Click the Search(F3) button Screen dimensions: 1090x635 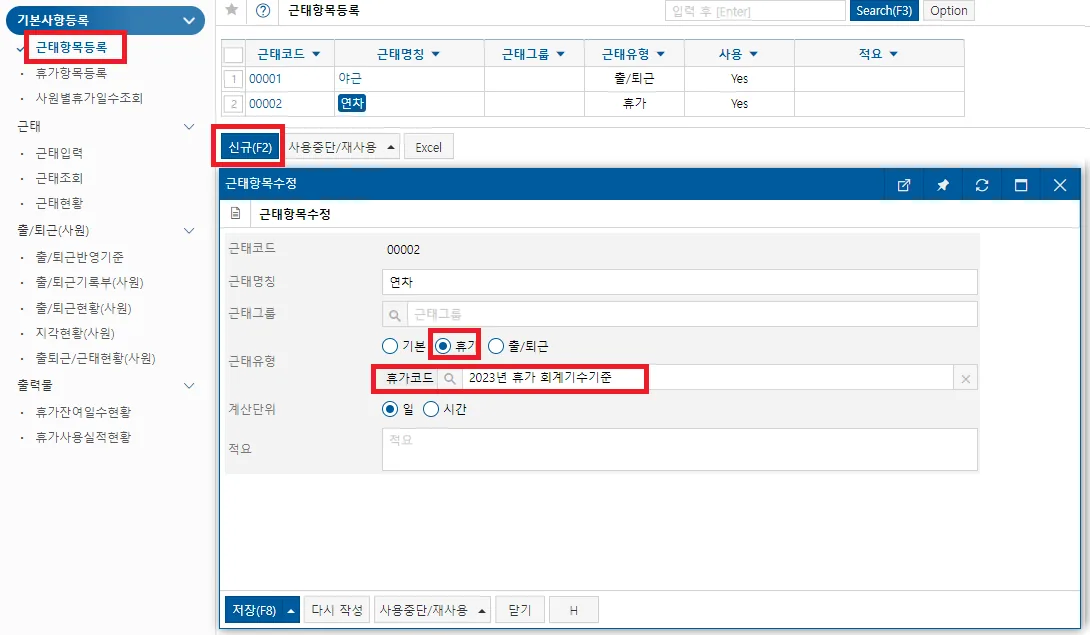coord(884,10)
